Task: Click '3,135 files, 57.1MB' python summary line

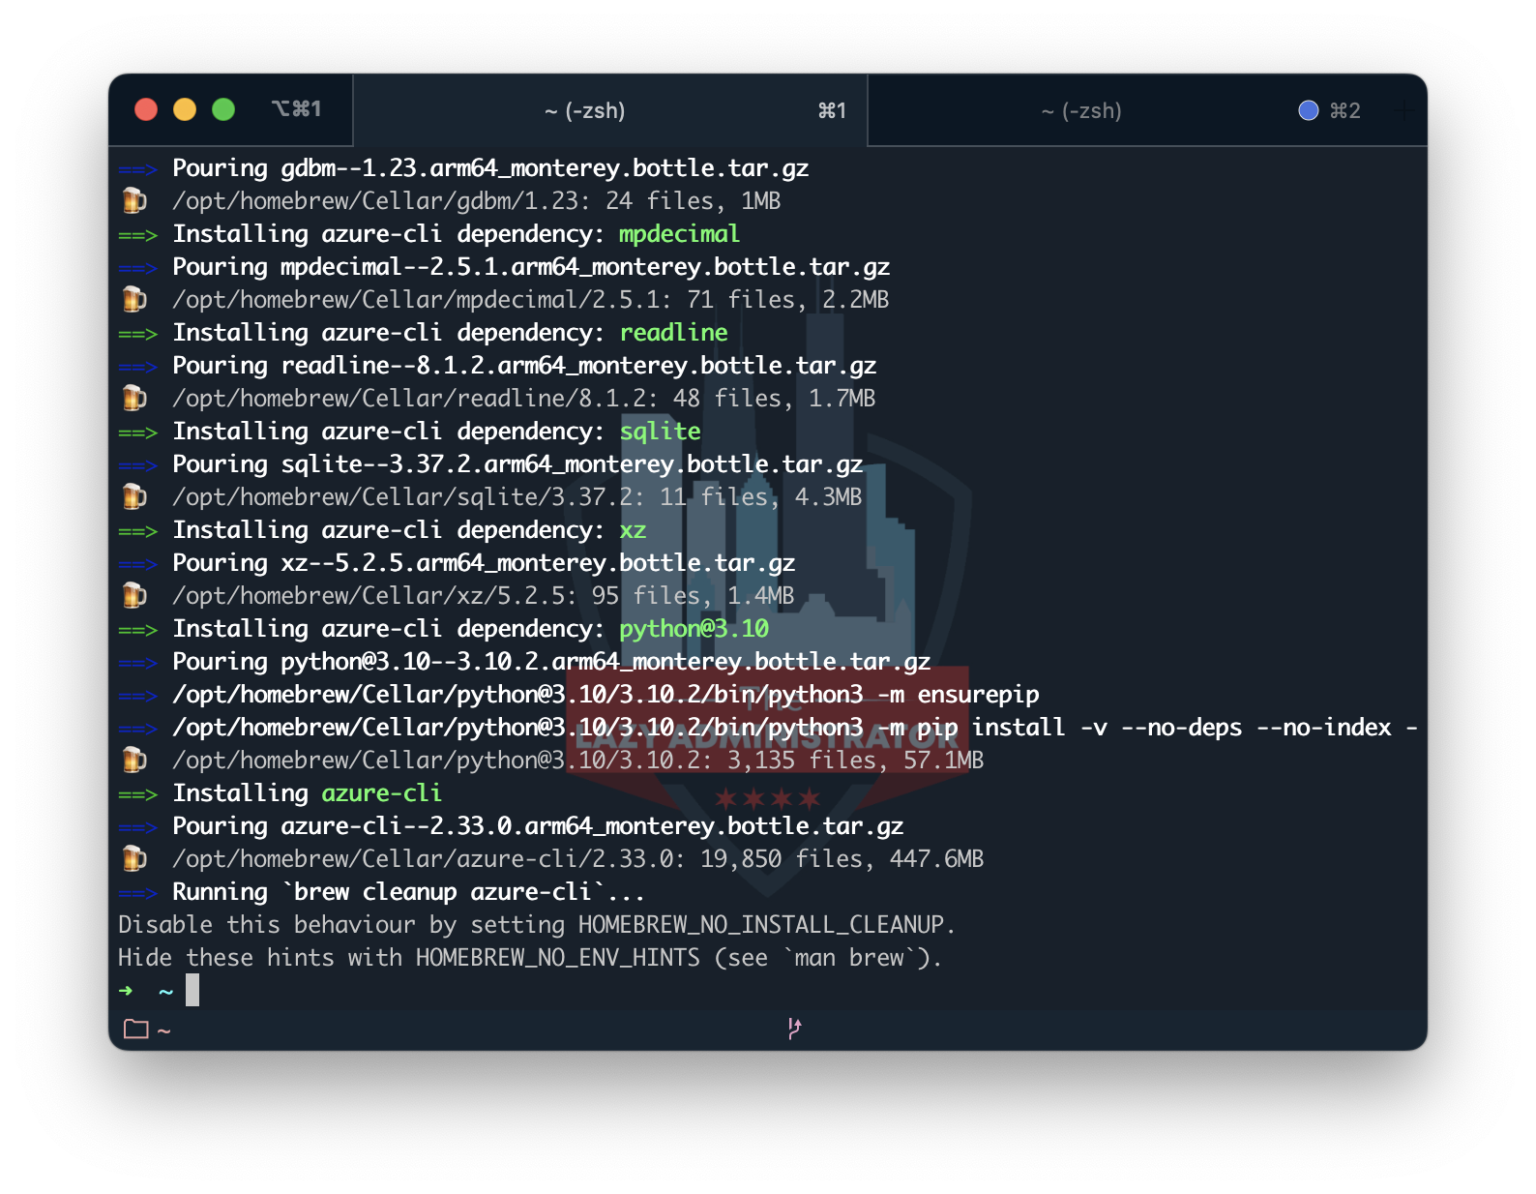Action: (x=578, y=761)
